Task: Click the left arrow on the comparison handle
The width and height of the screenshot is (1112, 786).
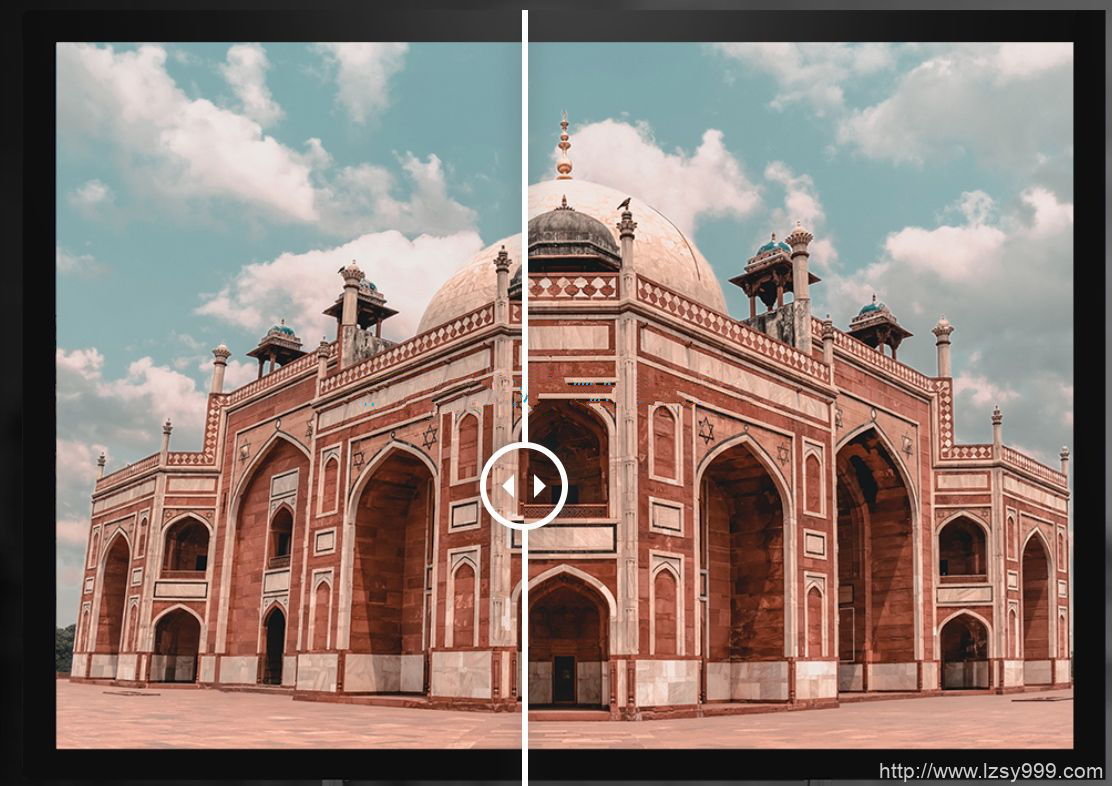Action: point(508,487)
